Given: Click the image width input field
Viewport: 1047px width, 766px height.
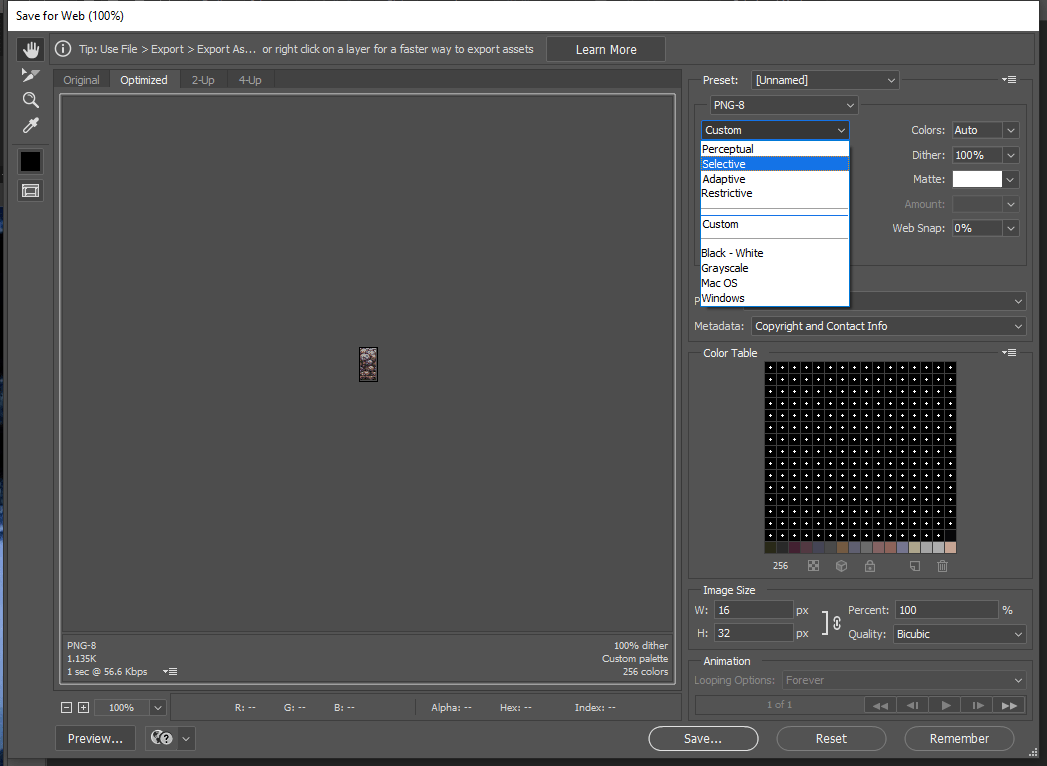Looking at the screenshot, I should (753, 610).
